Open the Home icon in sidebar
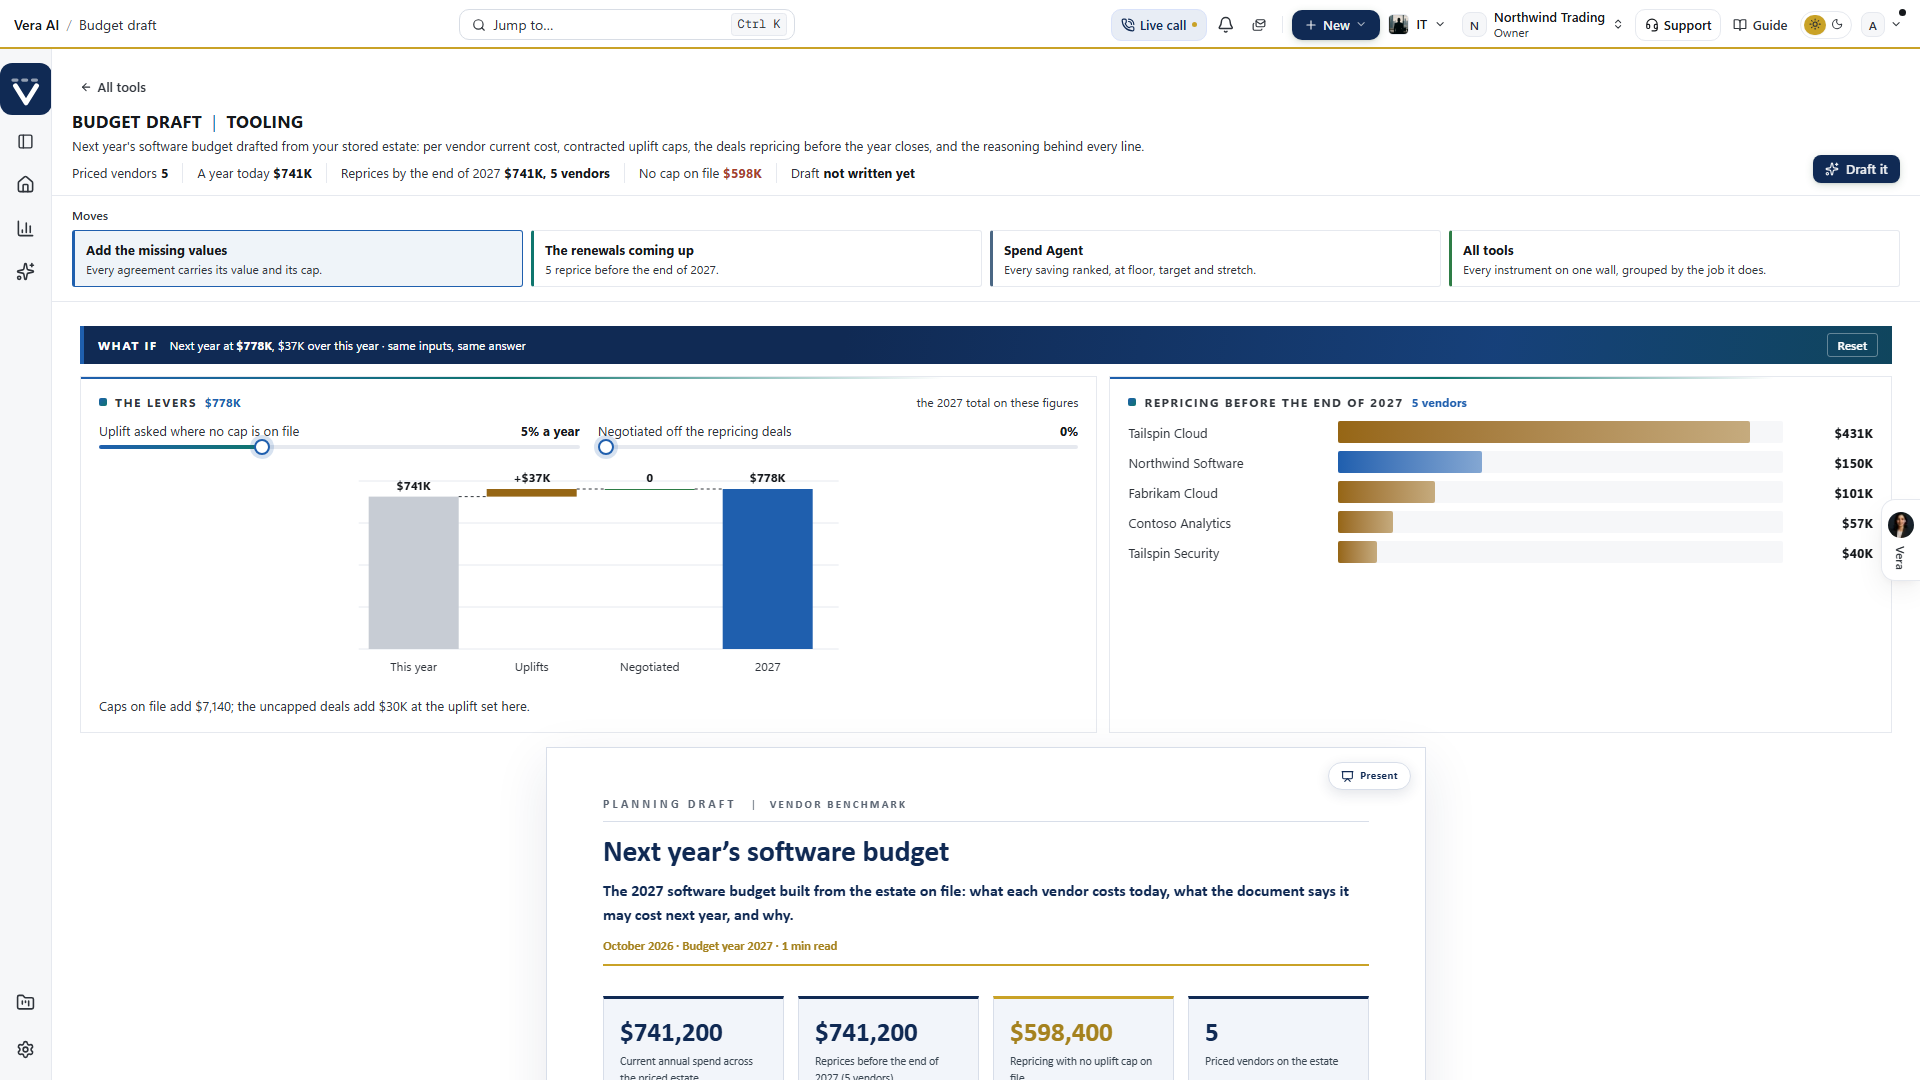This screenshot has height=1080, width=1920. click(26, 185)
